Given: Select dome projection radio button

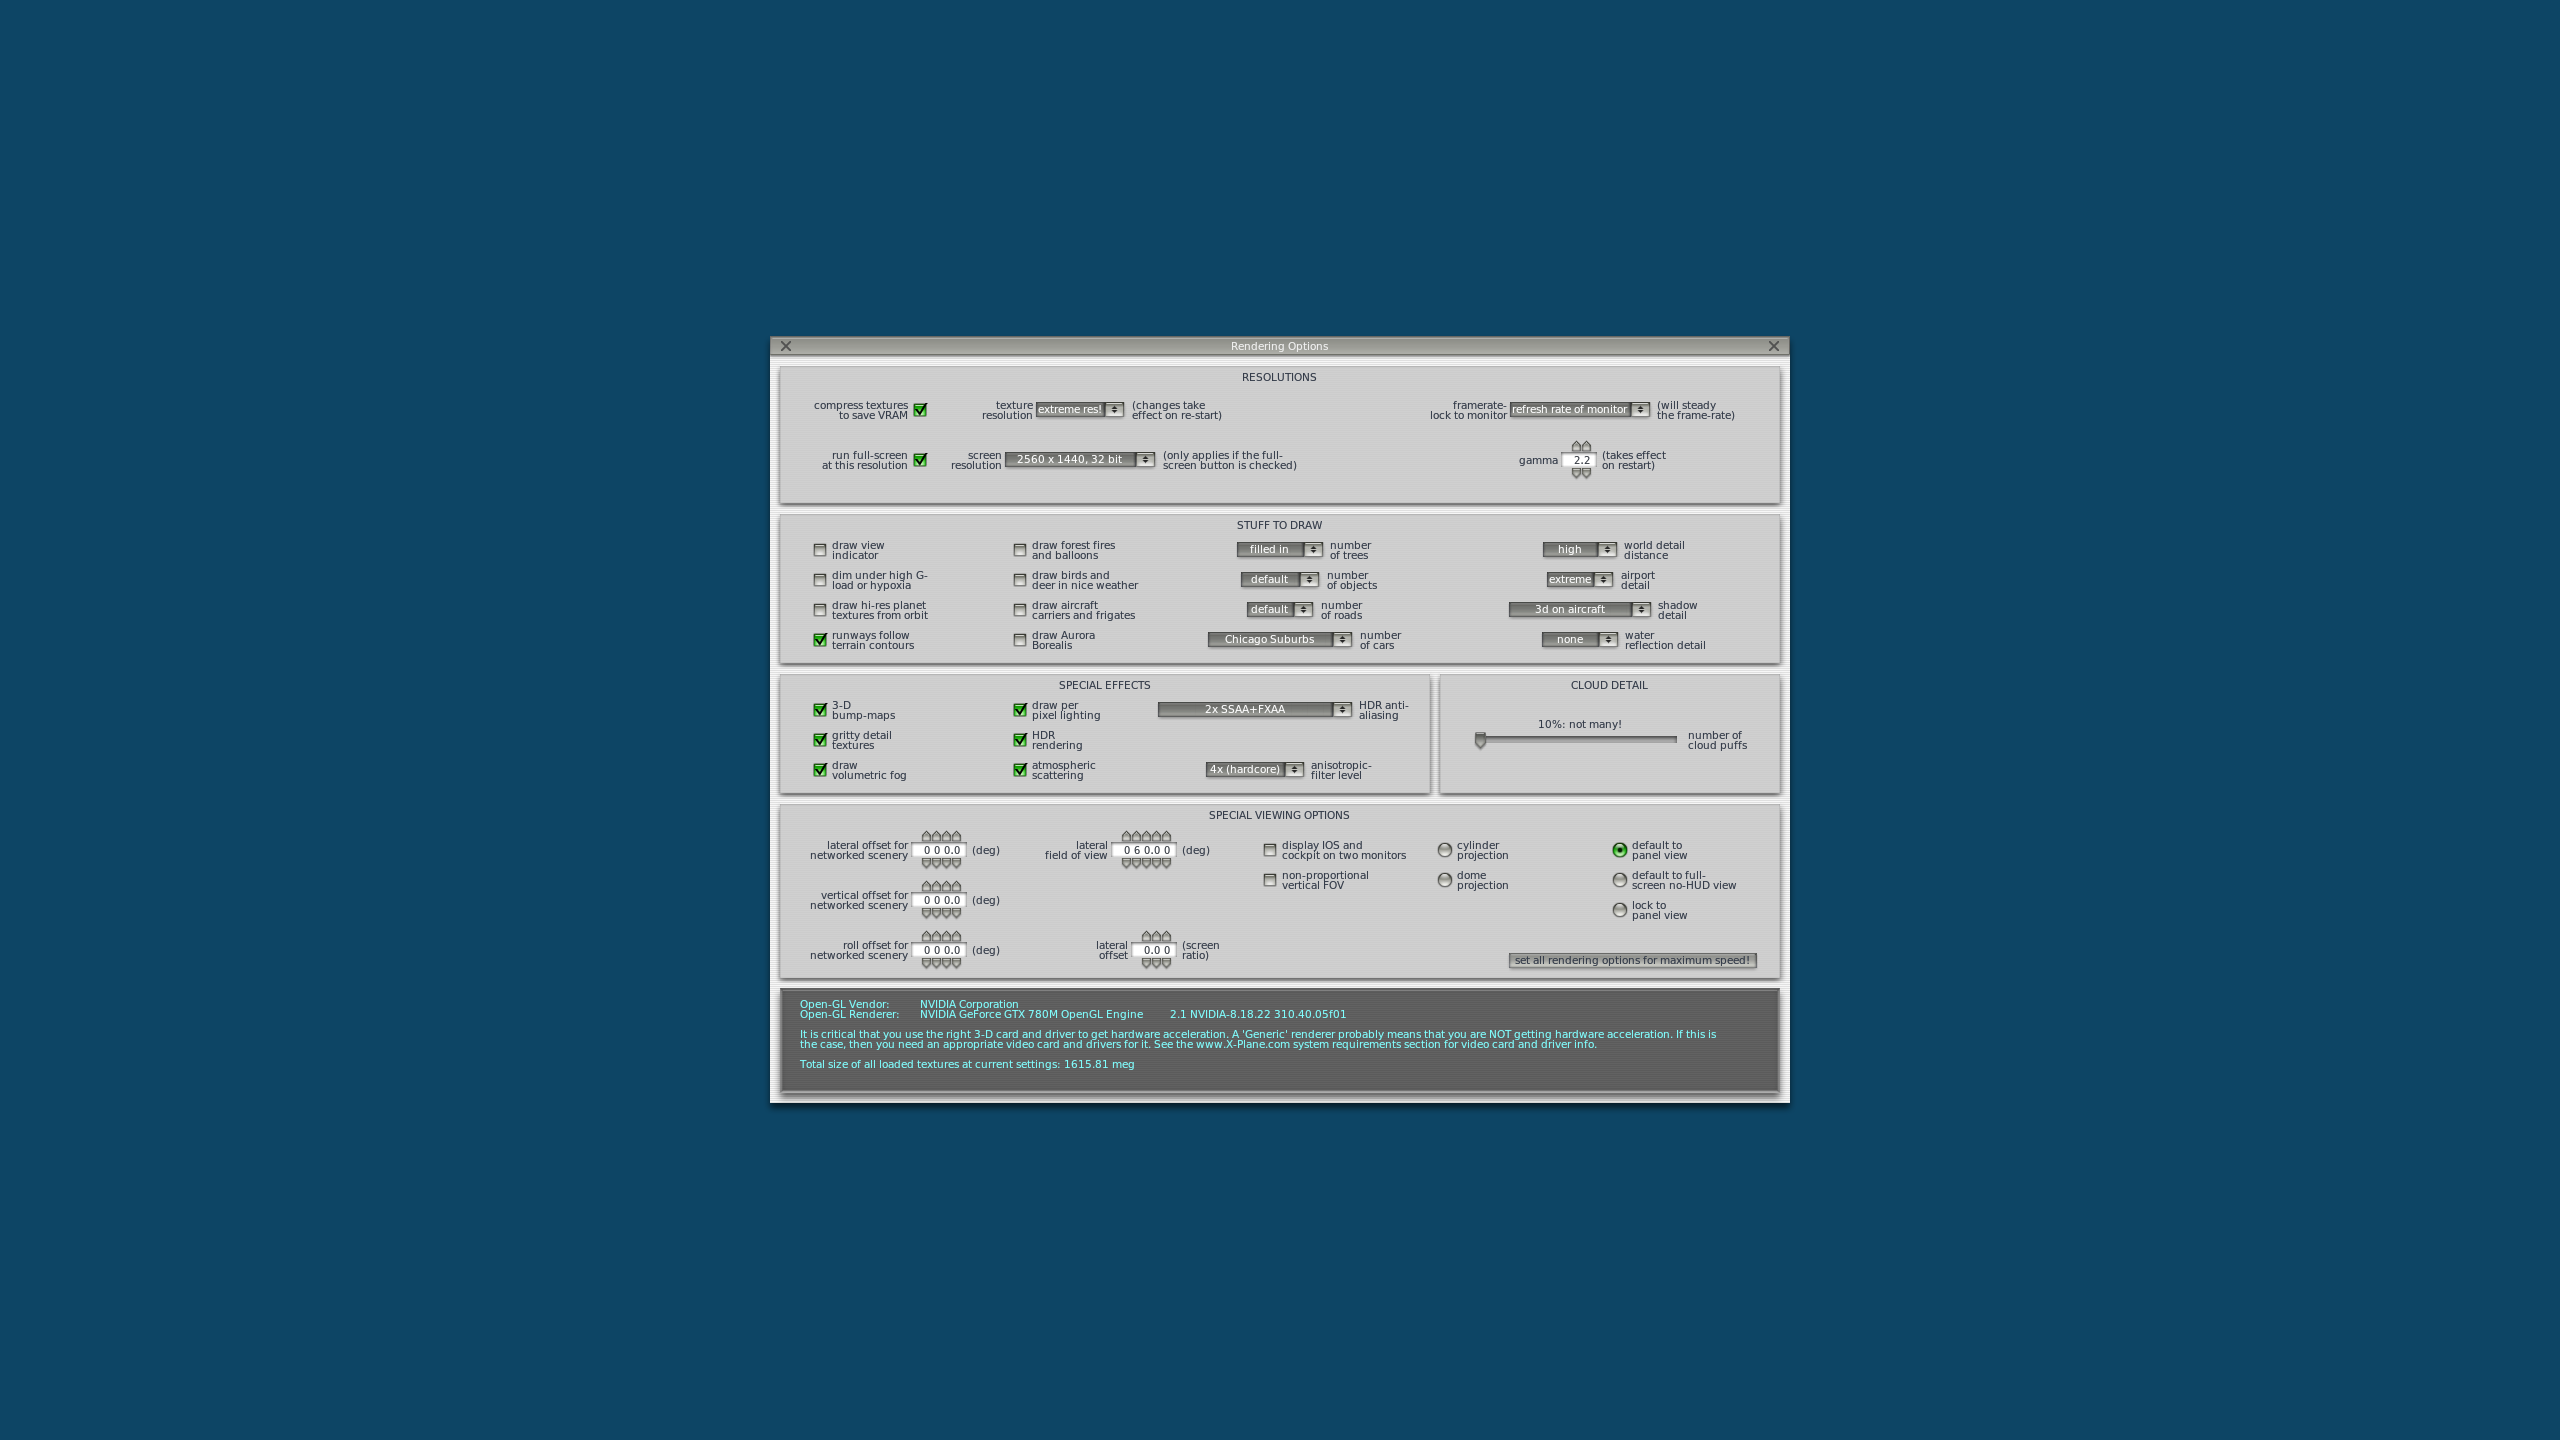Looking at the screenshot, I should pos(1445,880).
